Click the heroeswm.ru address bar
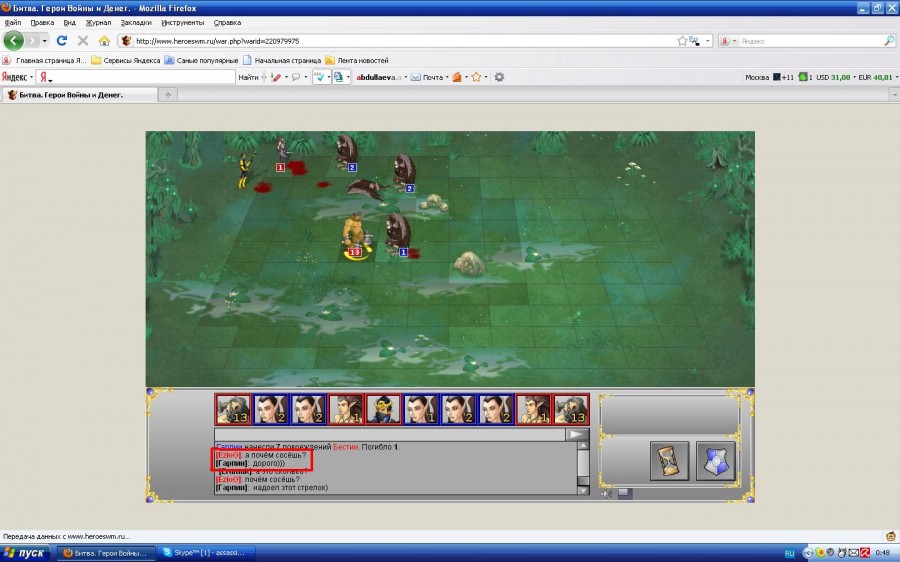Screen dimensions: 900x562 coord(402,41)
